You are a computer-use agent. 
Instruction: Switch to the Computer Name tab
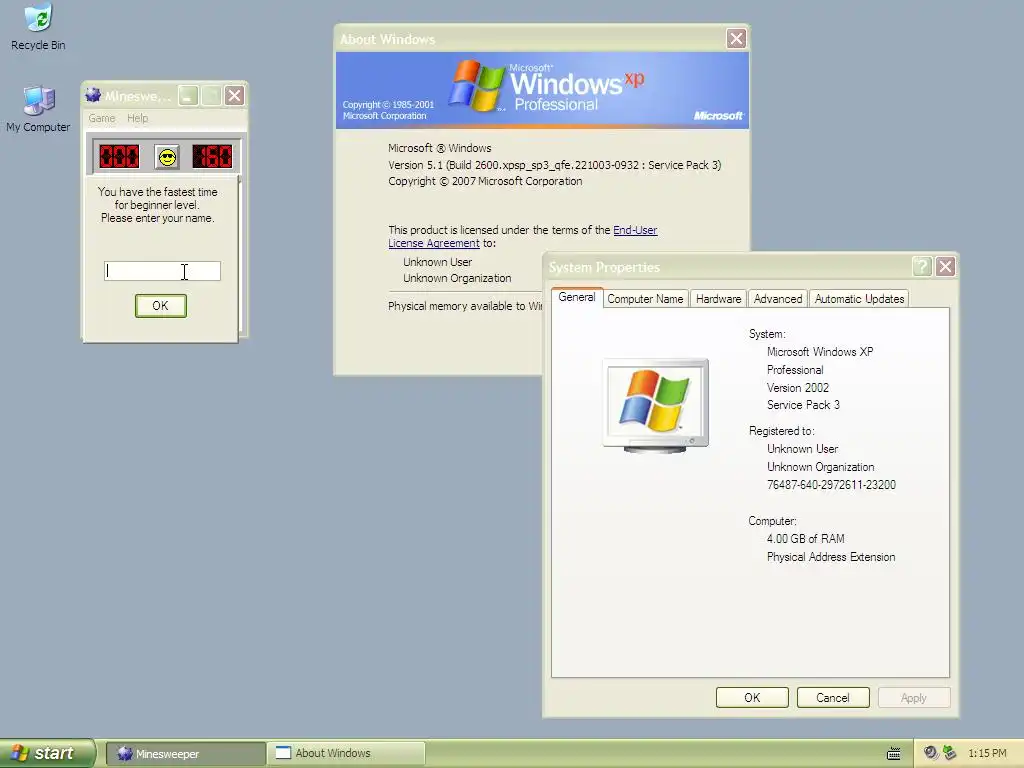(645, 298)
